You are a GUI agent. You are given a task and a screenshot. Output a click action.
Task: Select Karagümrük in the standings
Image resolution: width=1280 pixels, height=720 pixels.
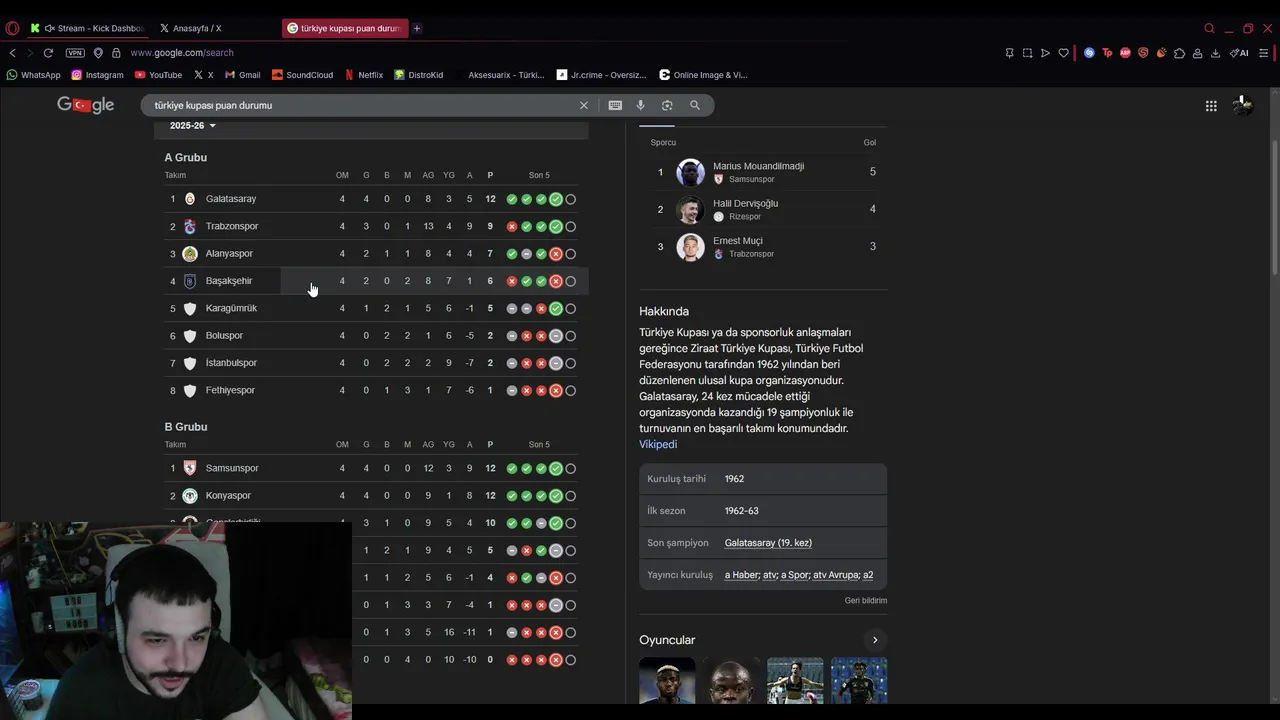click(231, 308)
